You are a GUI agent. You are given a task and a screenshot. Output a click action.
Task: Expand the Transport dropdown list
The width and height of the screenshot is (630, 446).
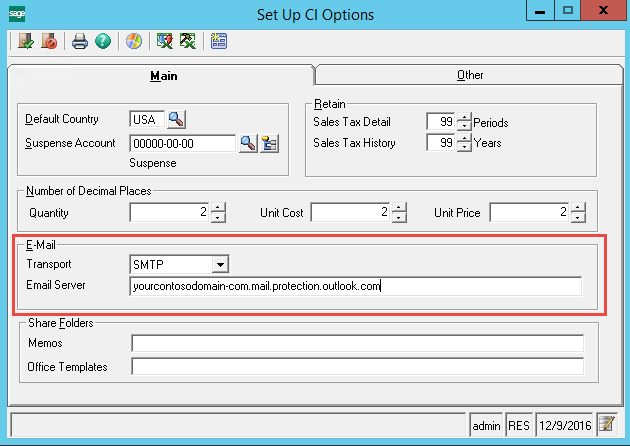(221, 265)
